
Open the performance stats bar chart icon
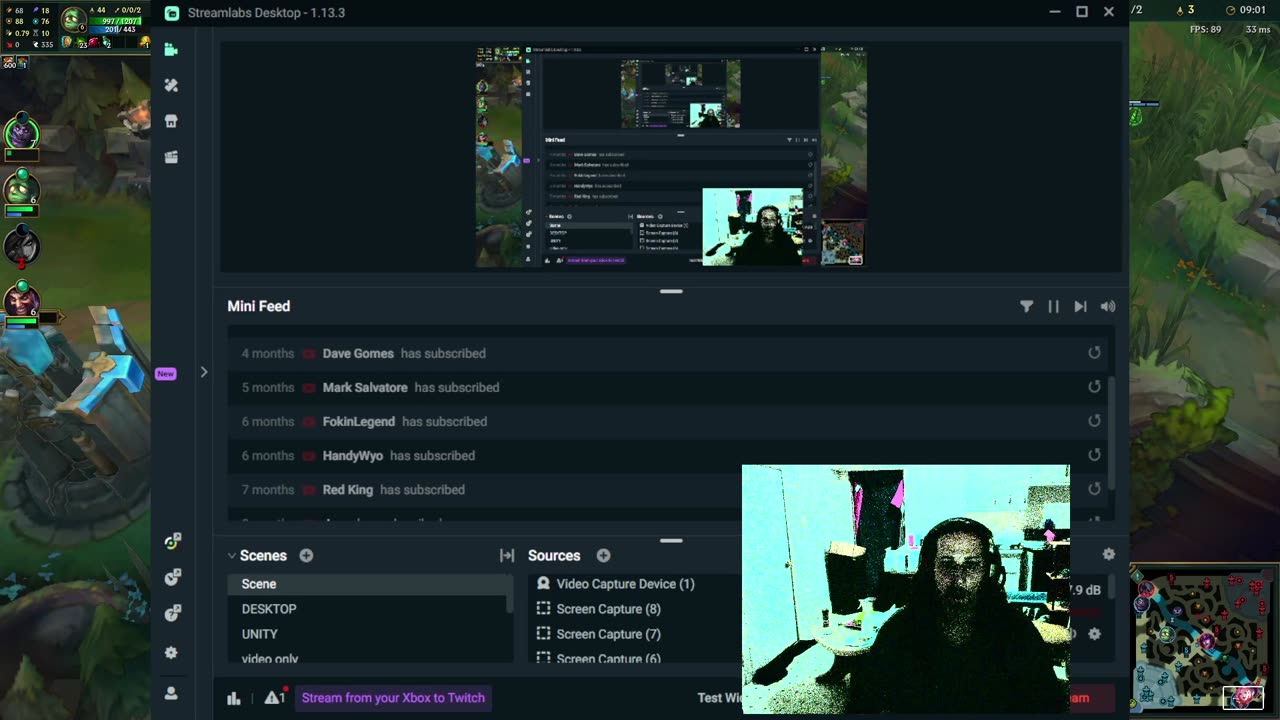234,698
